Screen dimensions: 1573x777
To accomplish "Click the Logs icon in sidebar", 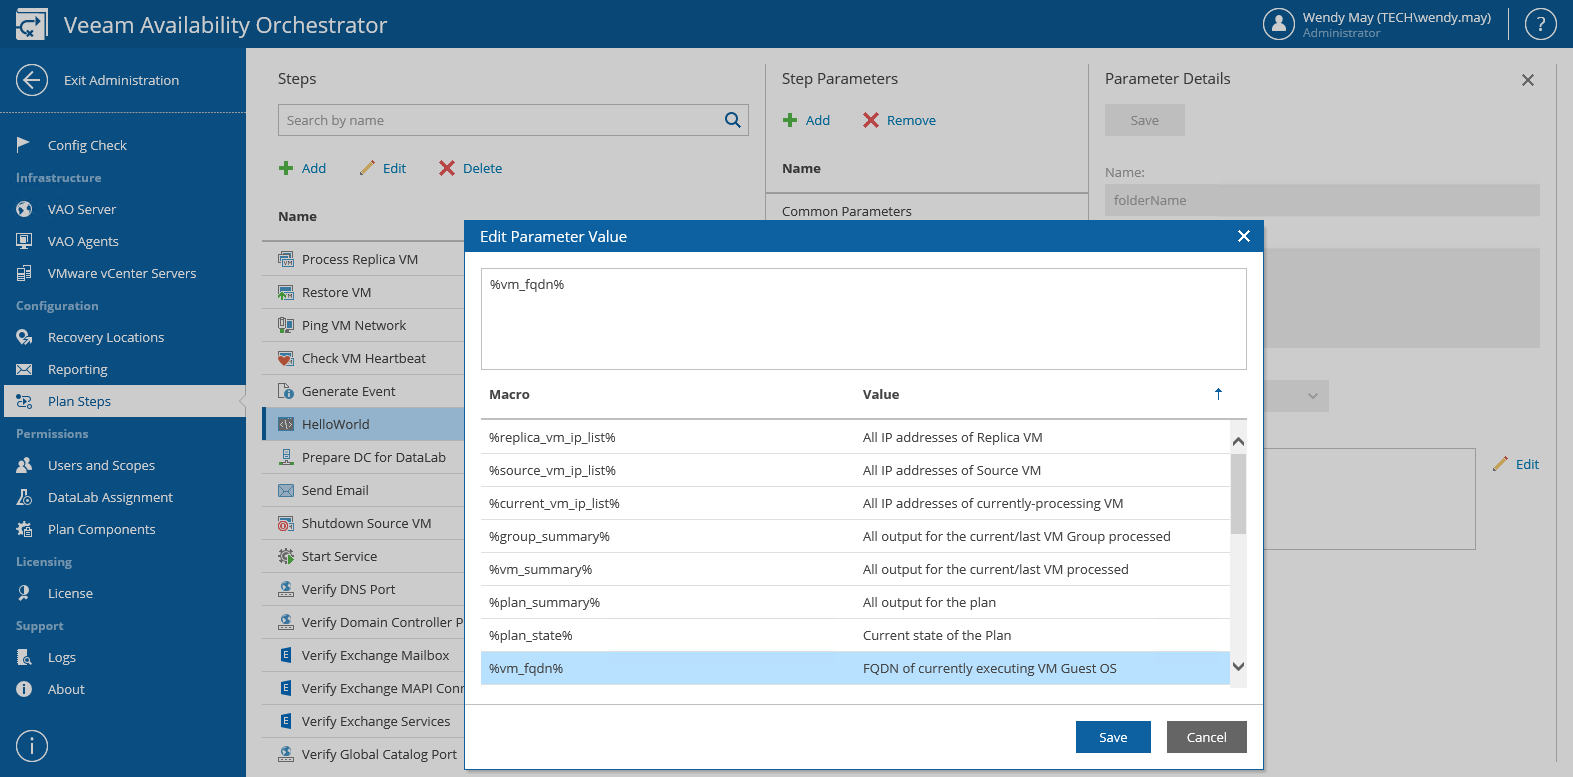I will tap(24, 657).
